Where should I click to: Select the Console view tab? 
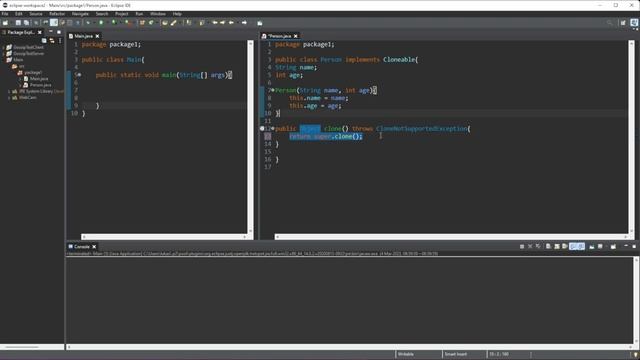(81, 247)
